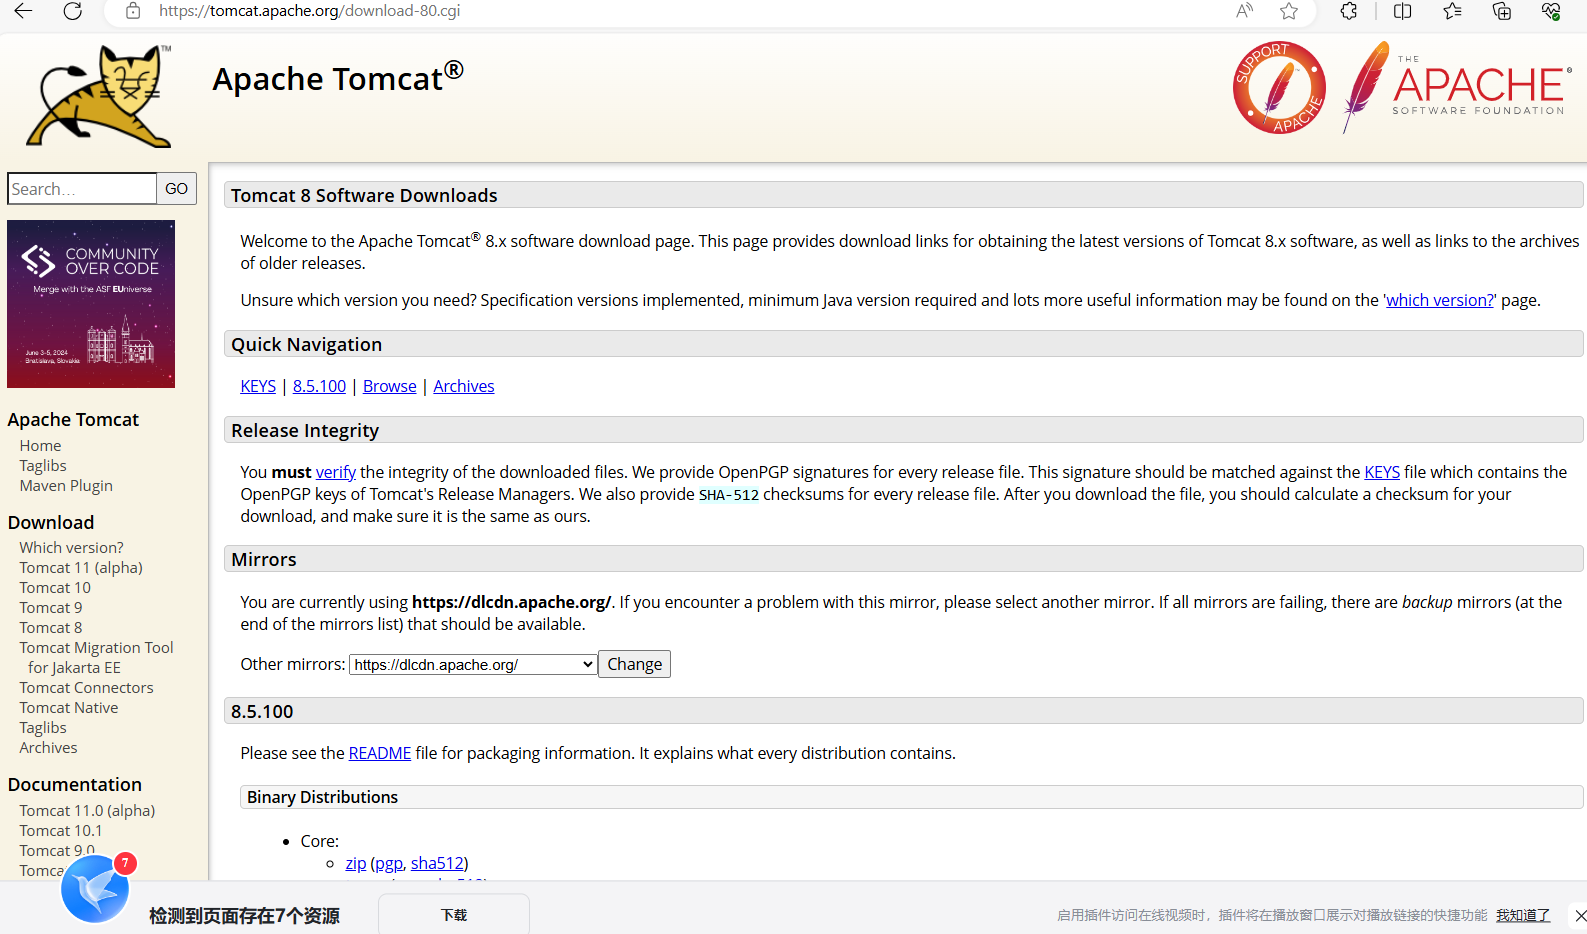
Task: Open the 'which version?' link in intro
Action: click(1440, 300)
